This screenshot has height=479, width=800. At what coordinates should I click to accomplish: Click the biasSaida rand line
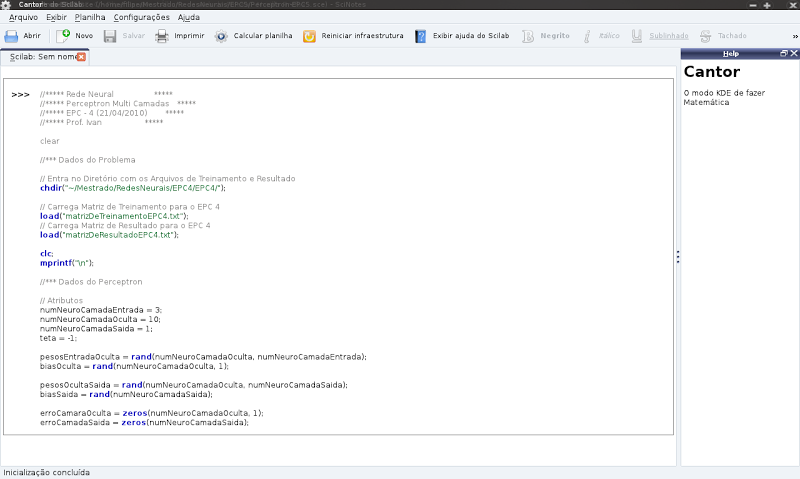[126, 394]
